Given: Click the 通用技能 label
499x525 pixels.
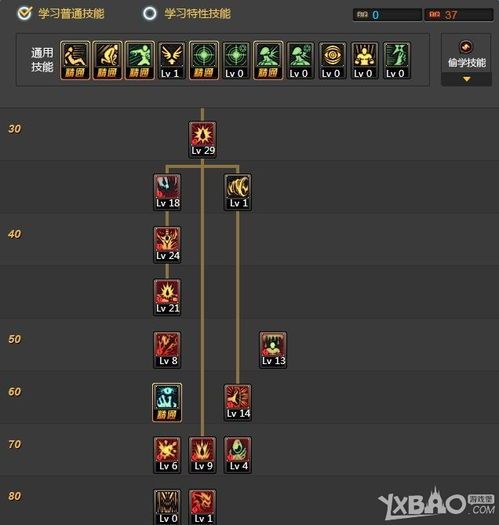Looking at the screenshot, I should (42, 60).
